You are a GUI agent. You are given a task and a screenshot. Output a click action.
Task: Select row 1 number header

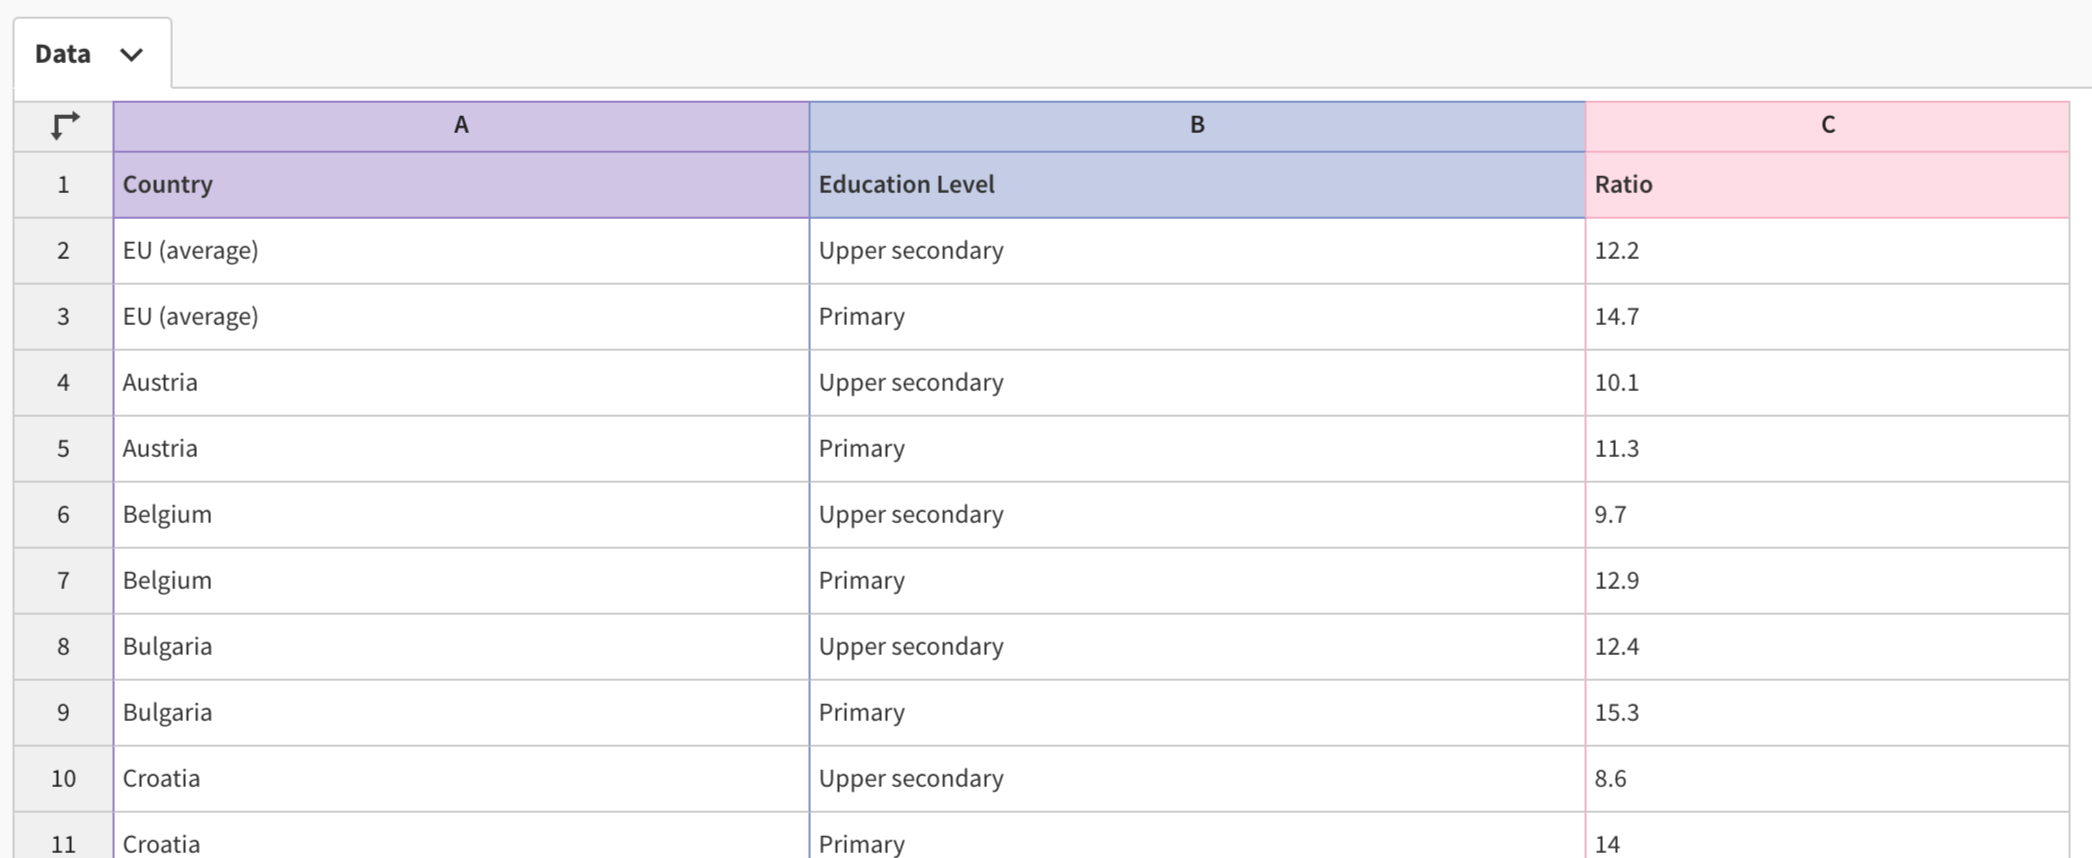(x=63, y=185)
